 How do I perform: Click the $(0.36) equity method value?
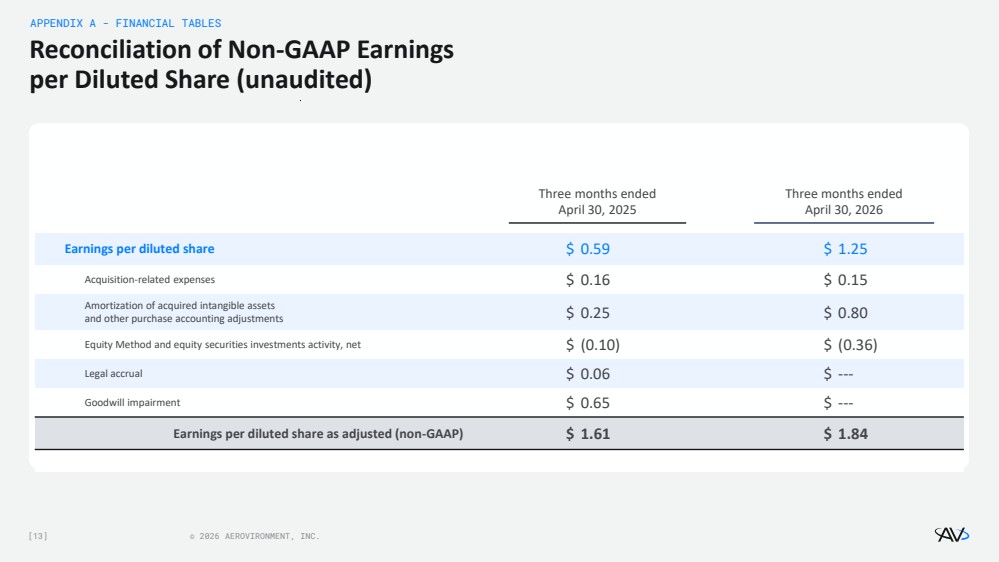(x=850, y=345)
